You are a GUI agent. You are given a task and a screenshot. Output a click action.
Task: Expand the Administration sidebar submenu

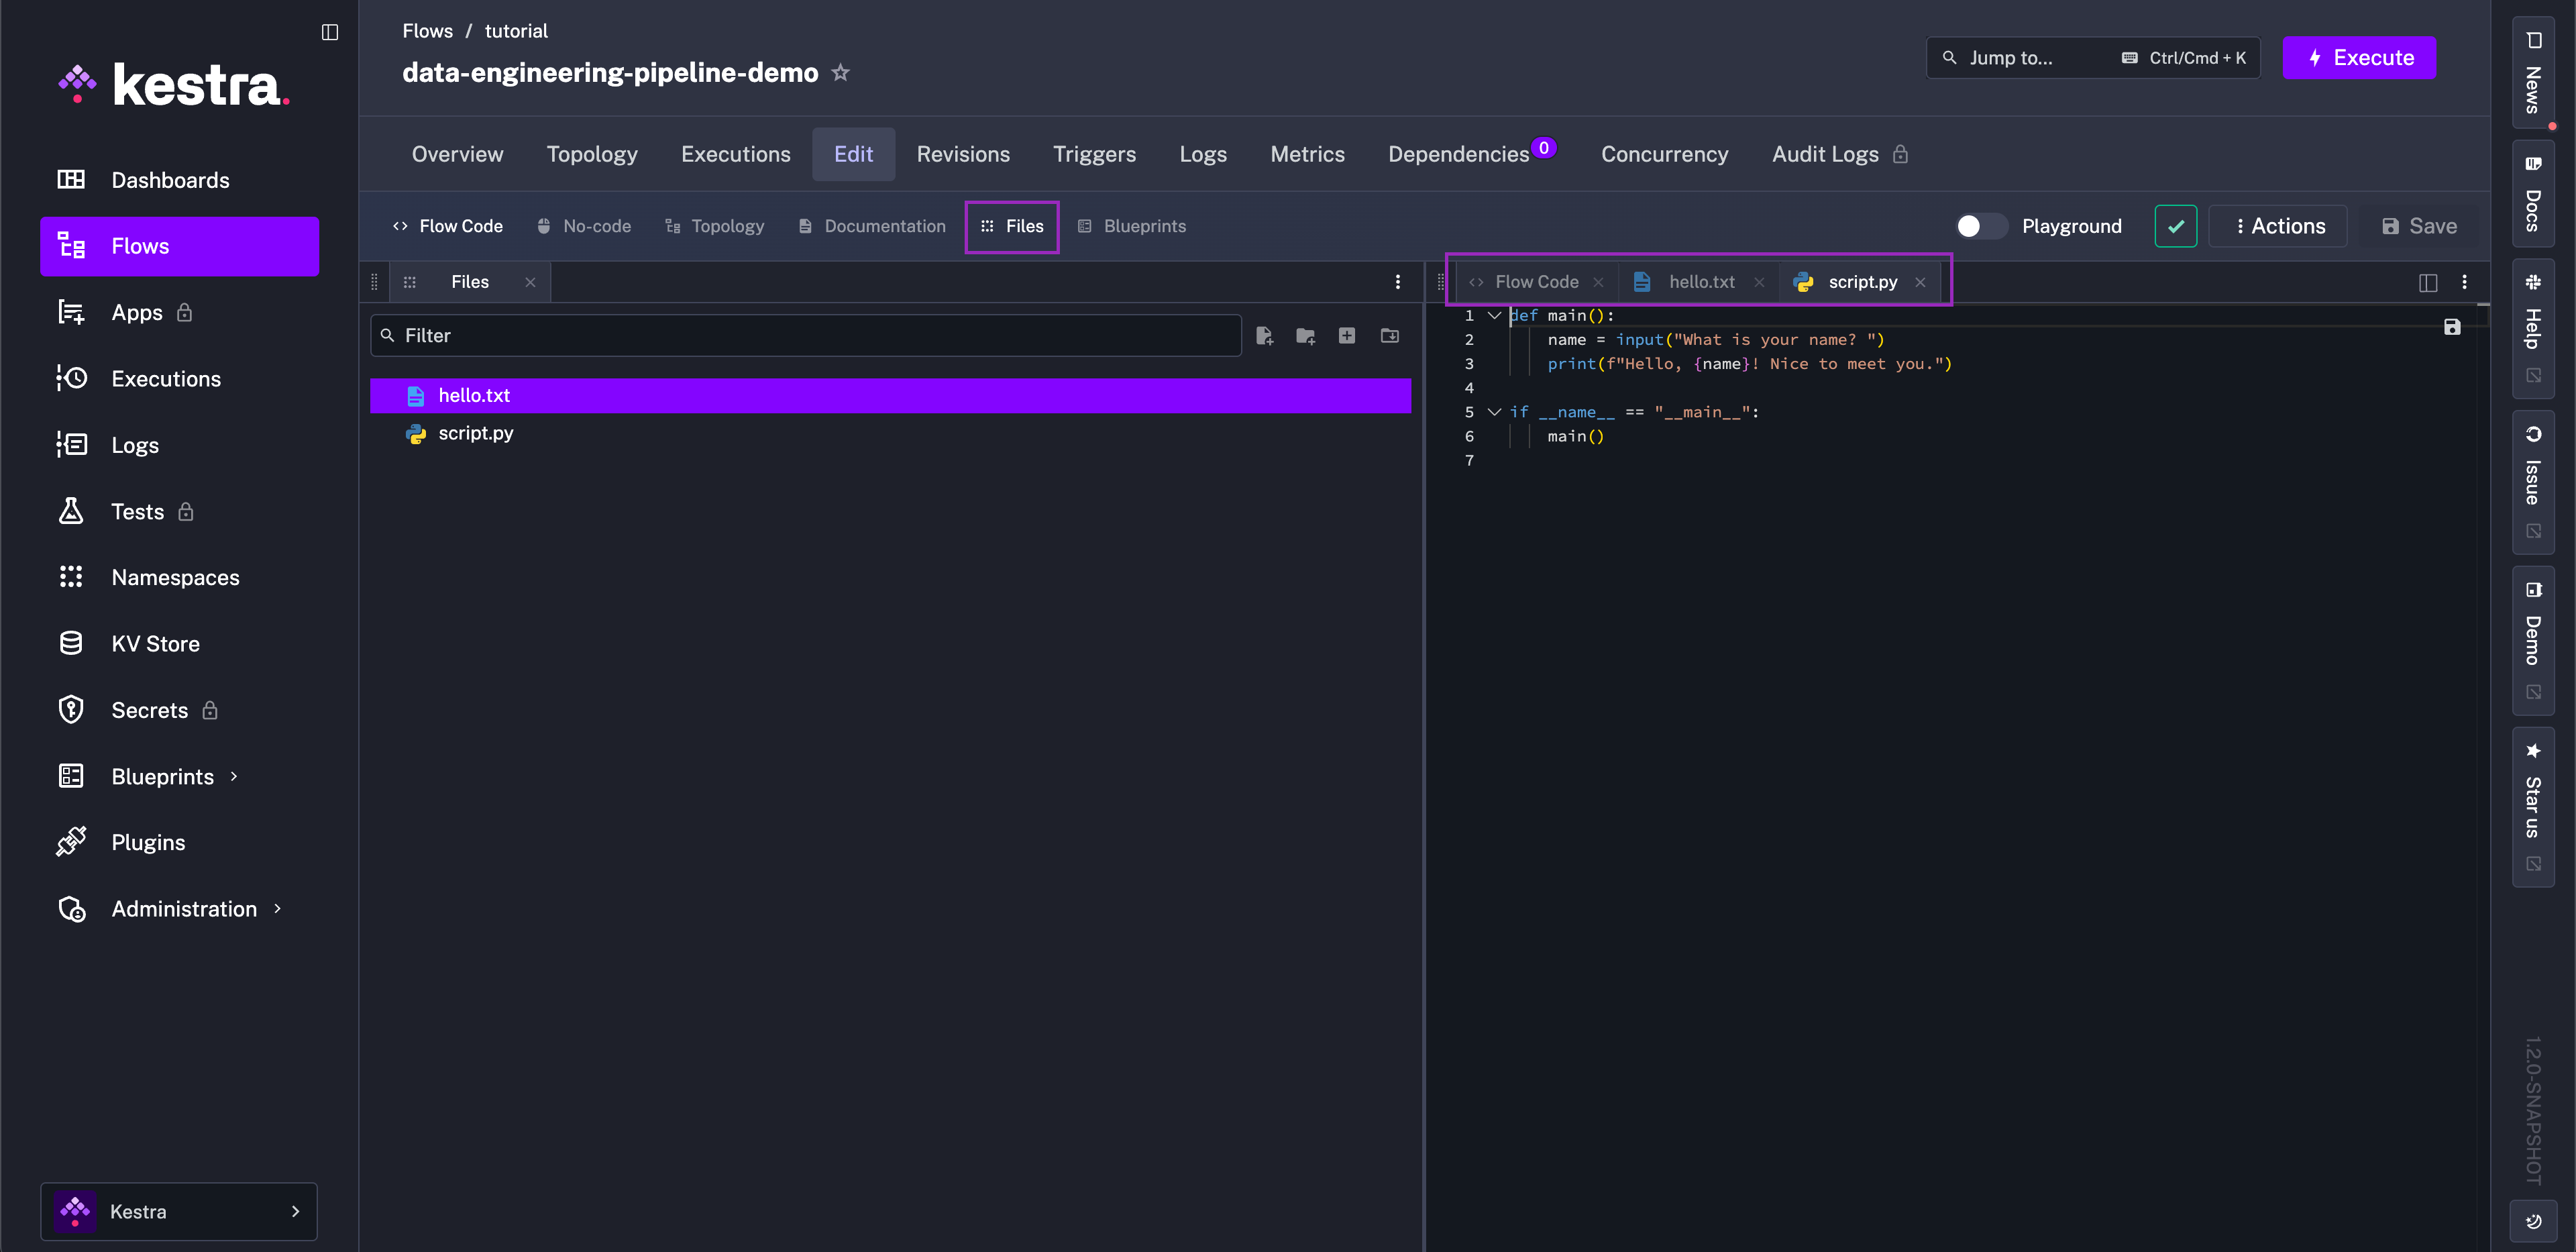point(184,909)
